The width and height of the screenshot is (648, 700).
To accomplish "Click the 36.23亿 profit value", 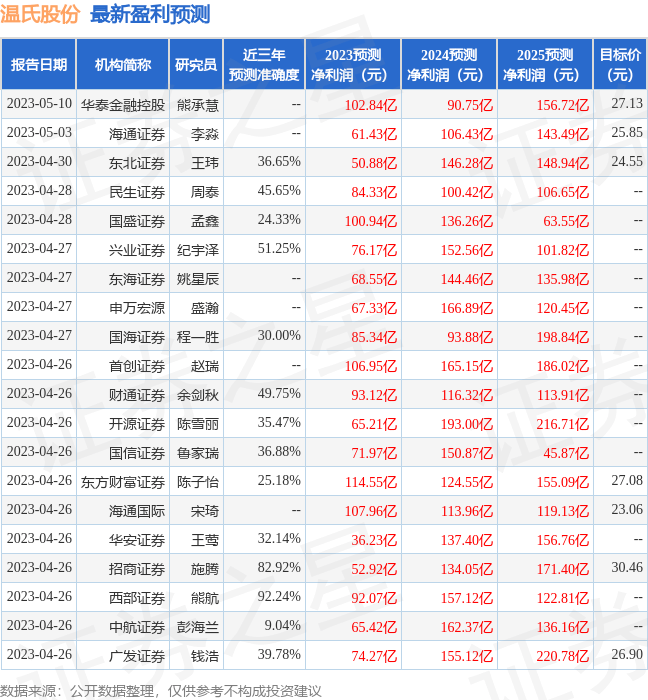I will pos(374,540).
